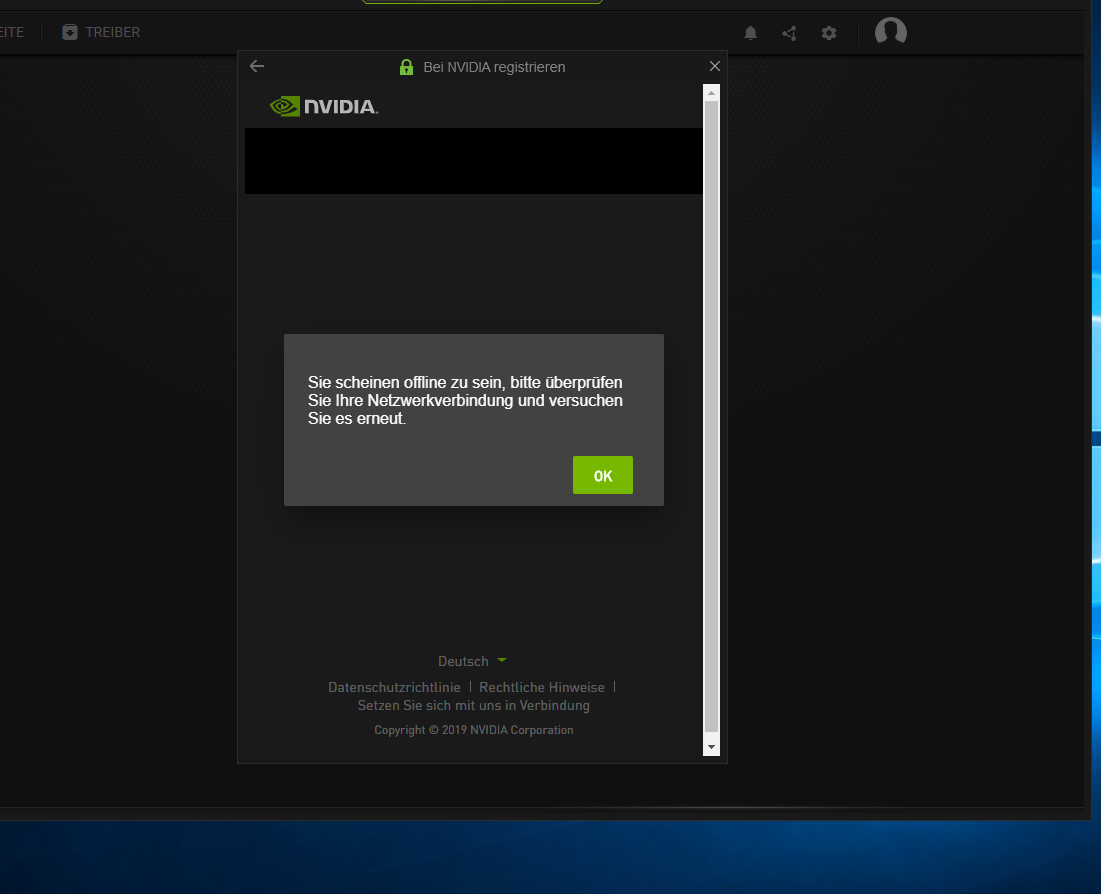This screenshot has height=894, width=1101.
Task: Close the Bei NVIDIA registrieren dialog
Action: (x=715, y=66)
